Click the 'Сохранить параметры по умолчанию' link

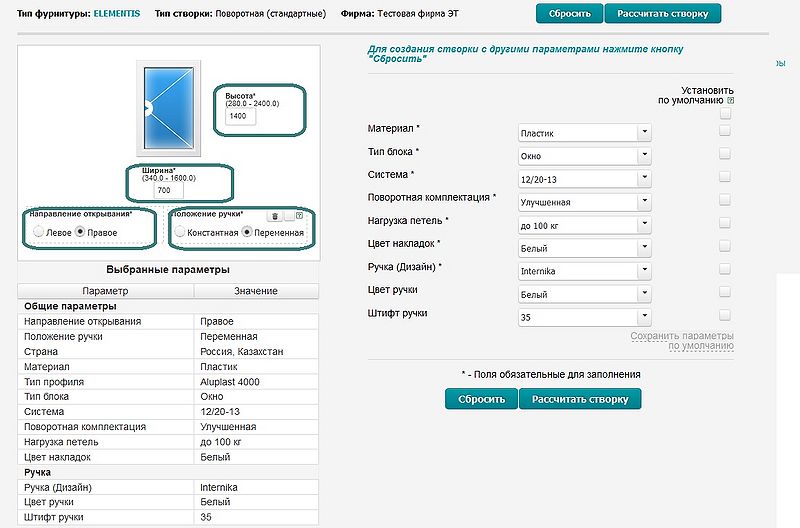point(682,341)
